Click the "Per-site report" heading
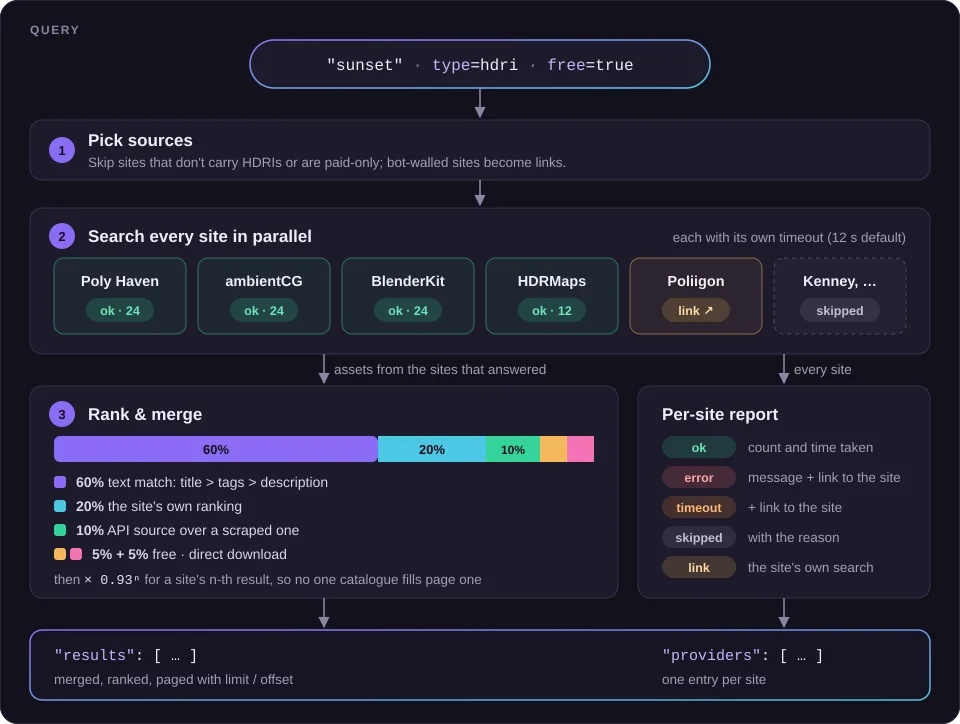Image resolution: width=960 pixels, height=724 pixels. click(720, 414)
